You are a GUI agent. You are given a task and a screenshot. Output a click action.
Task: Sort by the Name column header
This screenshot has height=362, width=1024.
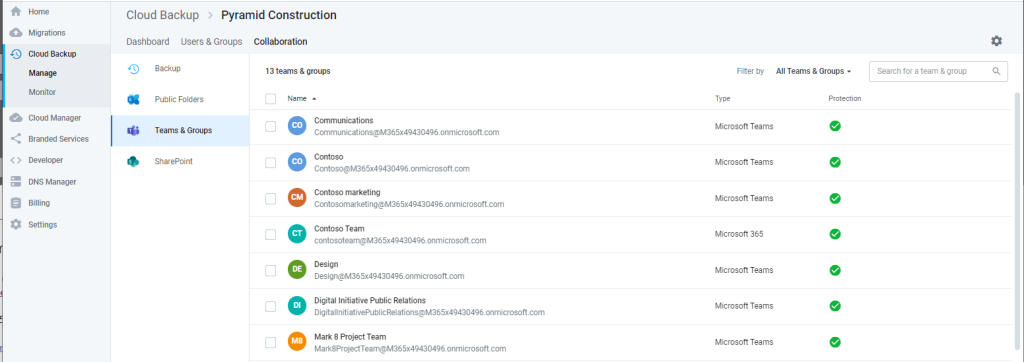coord(301,99)
